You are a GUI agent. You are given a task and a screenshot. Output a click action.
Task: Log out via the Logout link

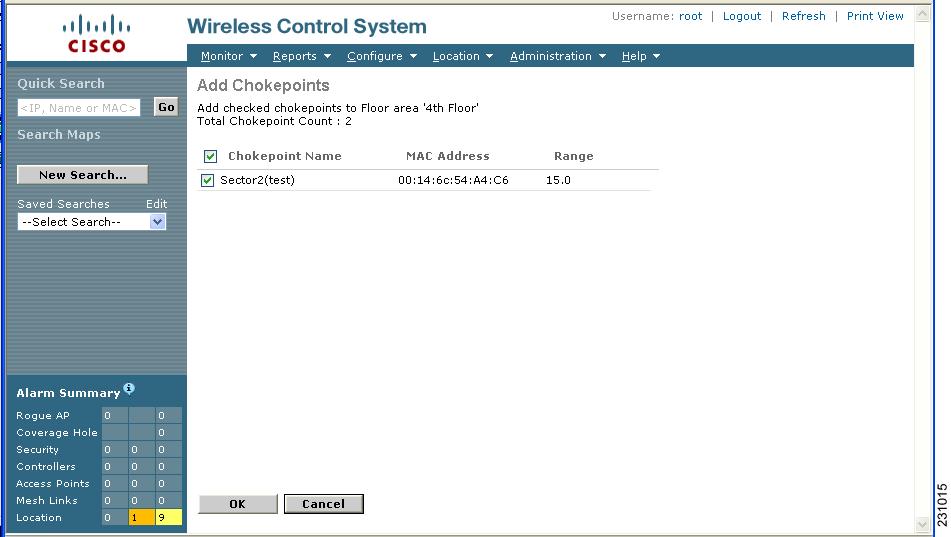(x=742, y=16)
